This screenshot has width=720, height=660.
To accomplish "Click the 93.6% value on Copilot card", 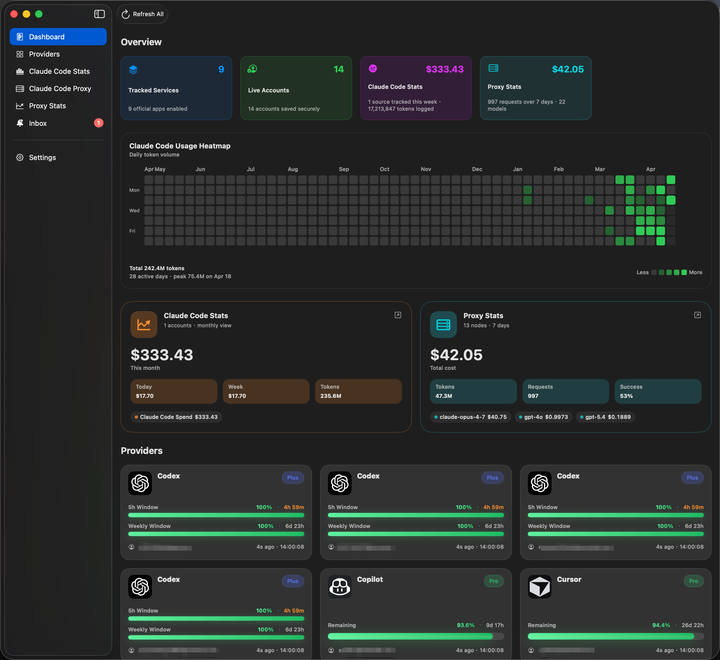I will [x=466, y=625].
